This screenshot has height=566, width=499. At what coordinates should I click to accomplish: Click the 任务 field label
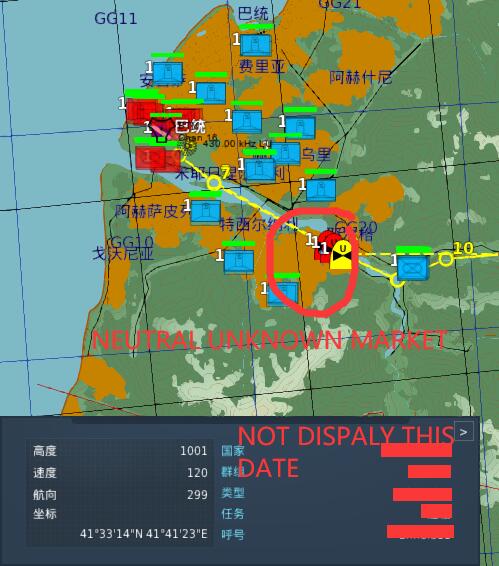point(233,514)
